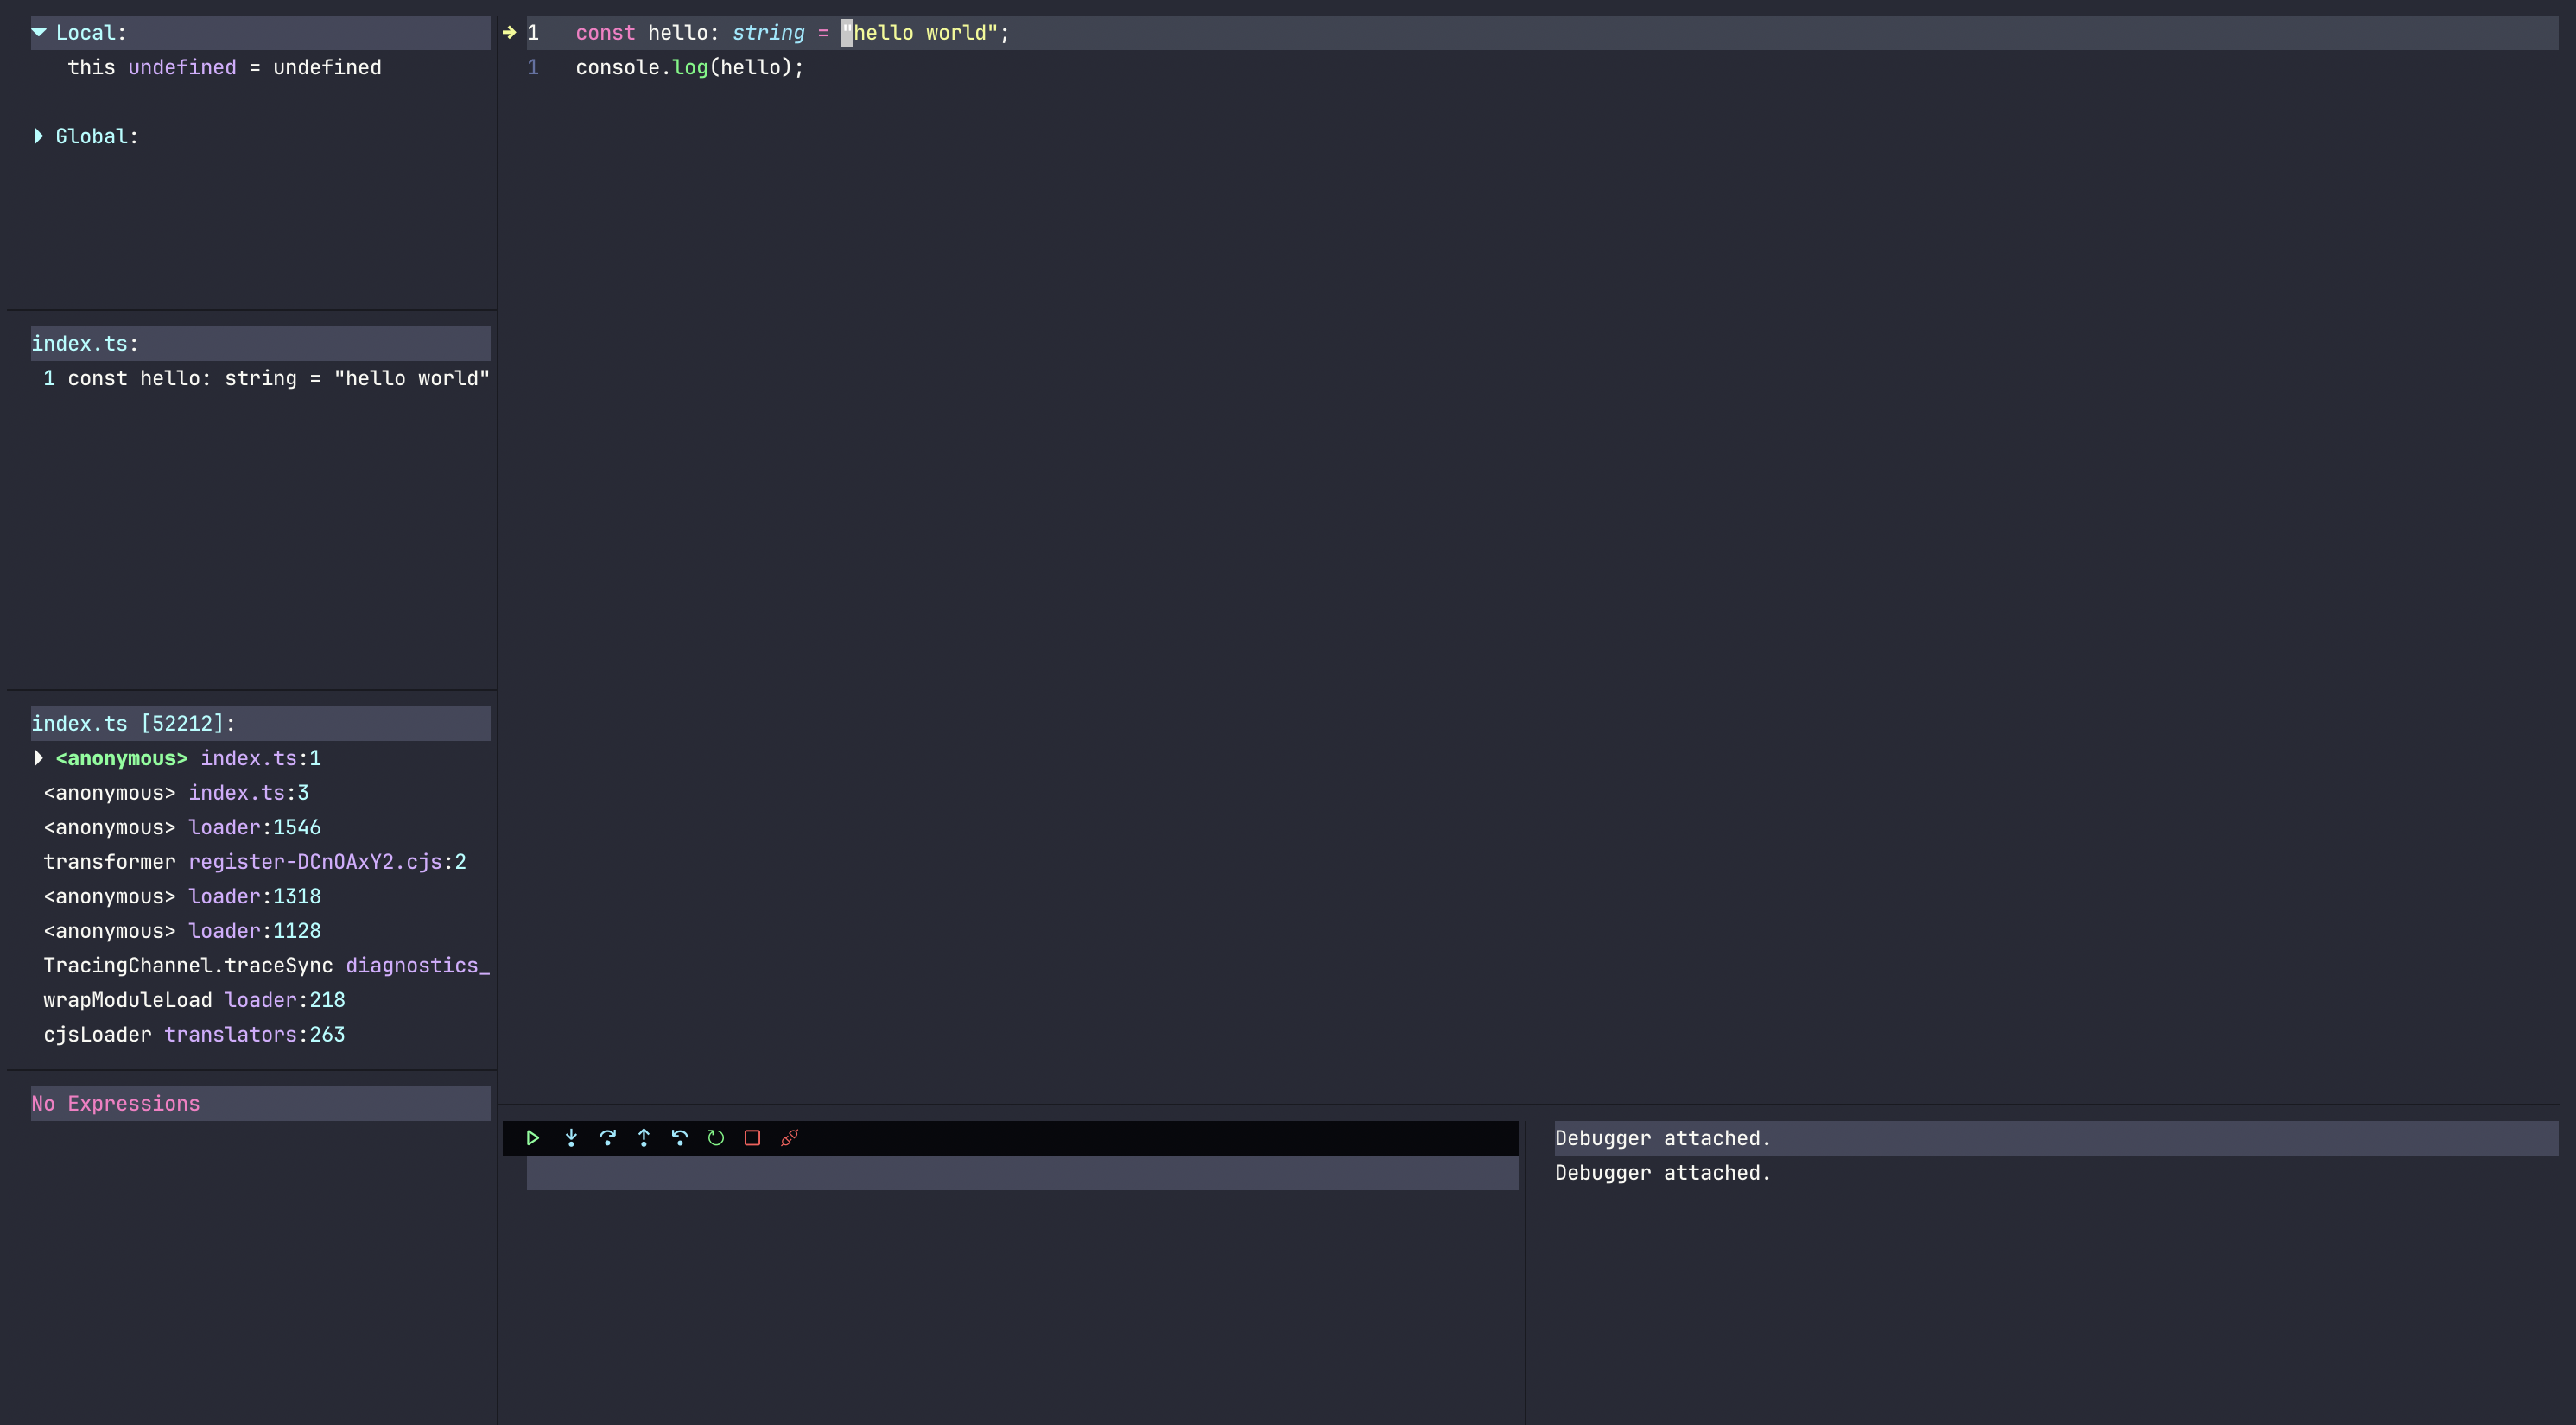Click the 'No Expressions' watches panel
Image resolution: width=2576 pixels, height=1425 pixels.
pyautogui.click(x=260, y=1103)
